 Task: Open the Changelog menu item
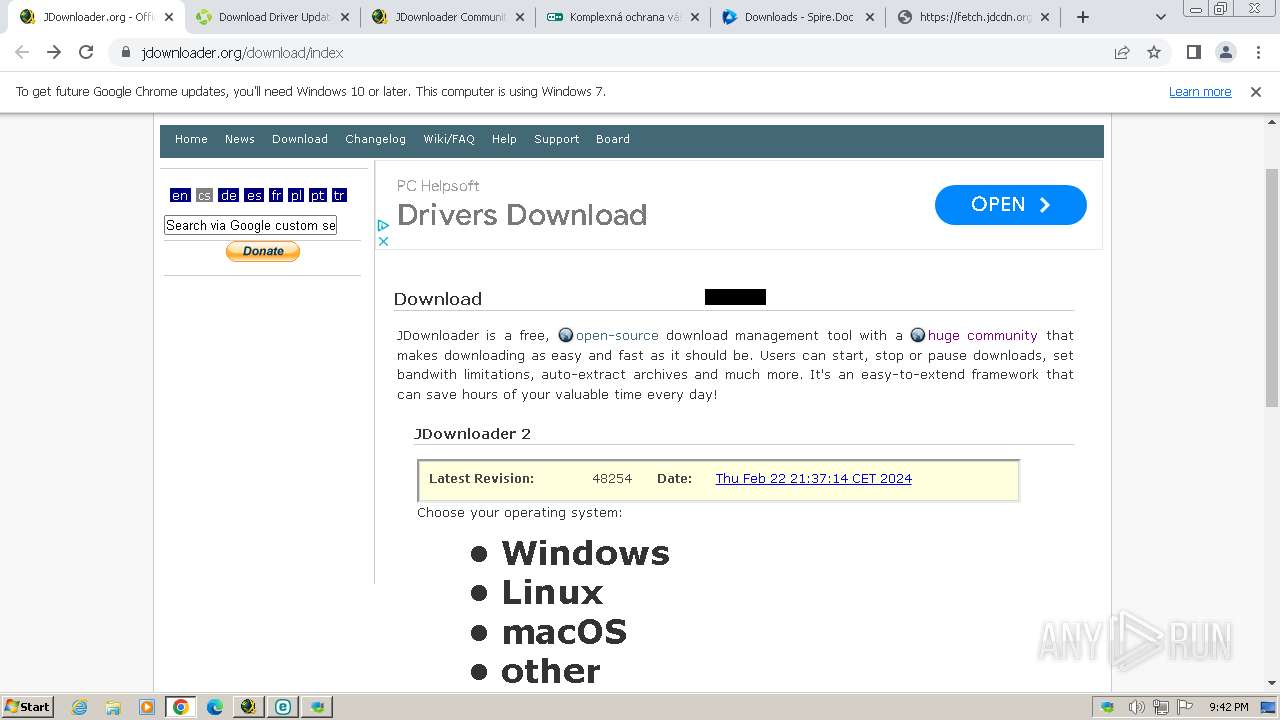376,139
